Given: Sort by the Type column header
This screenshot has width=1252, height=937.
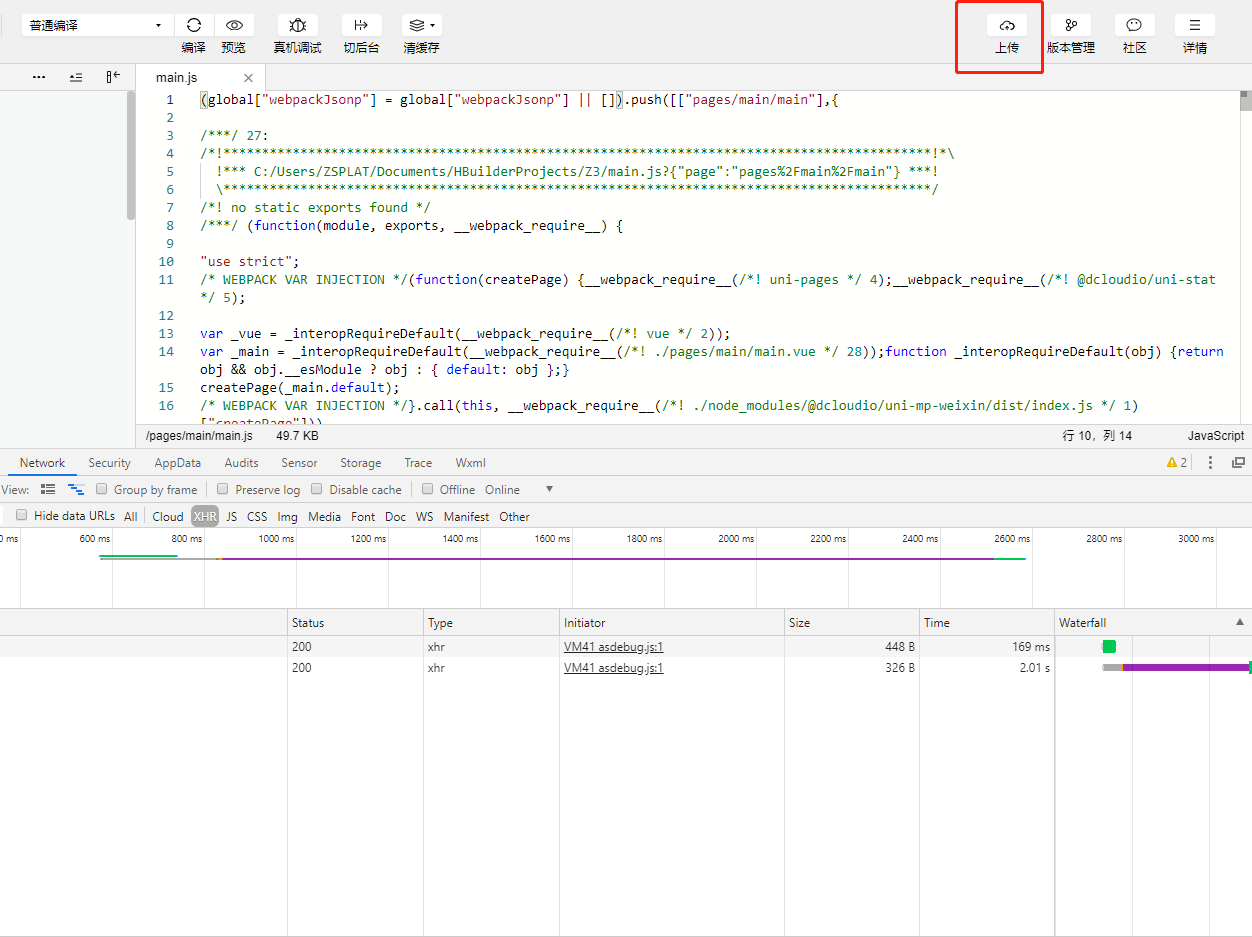Looking at the screenshot, I should pos(491,623).
